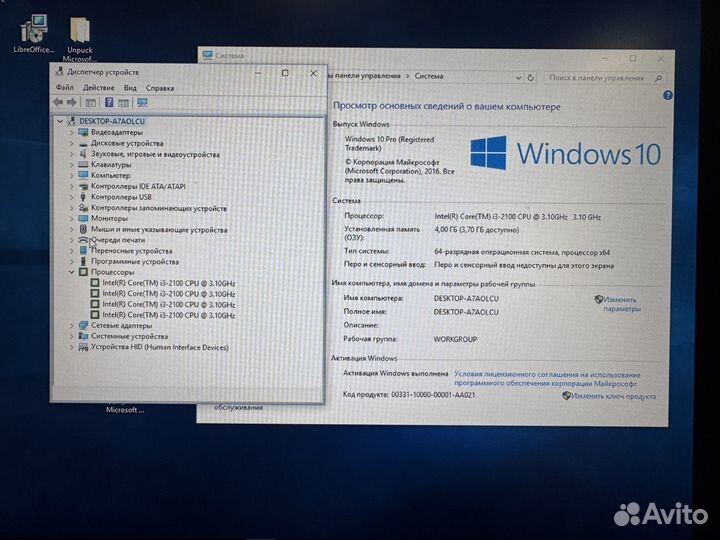Click the sound devices speaker icon
Viewport: 720px width, 540px height.
(83, 154)
